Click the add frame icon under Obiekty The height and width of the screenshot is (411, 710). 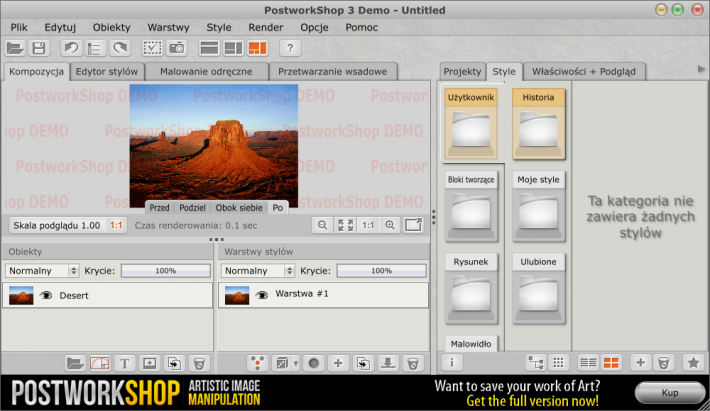tap(149, 363)
